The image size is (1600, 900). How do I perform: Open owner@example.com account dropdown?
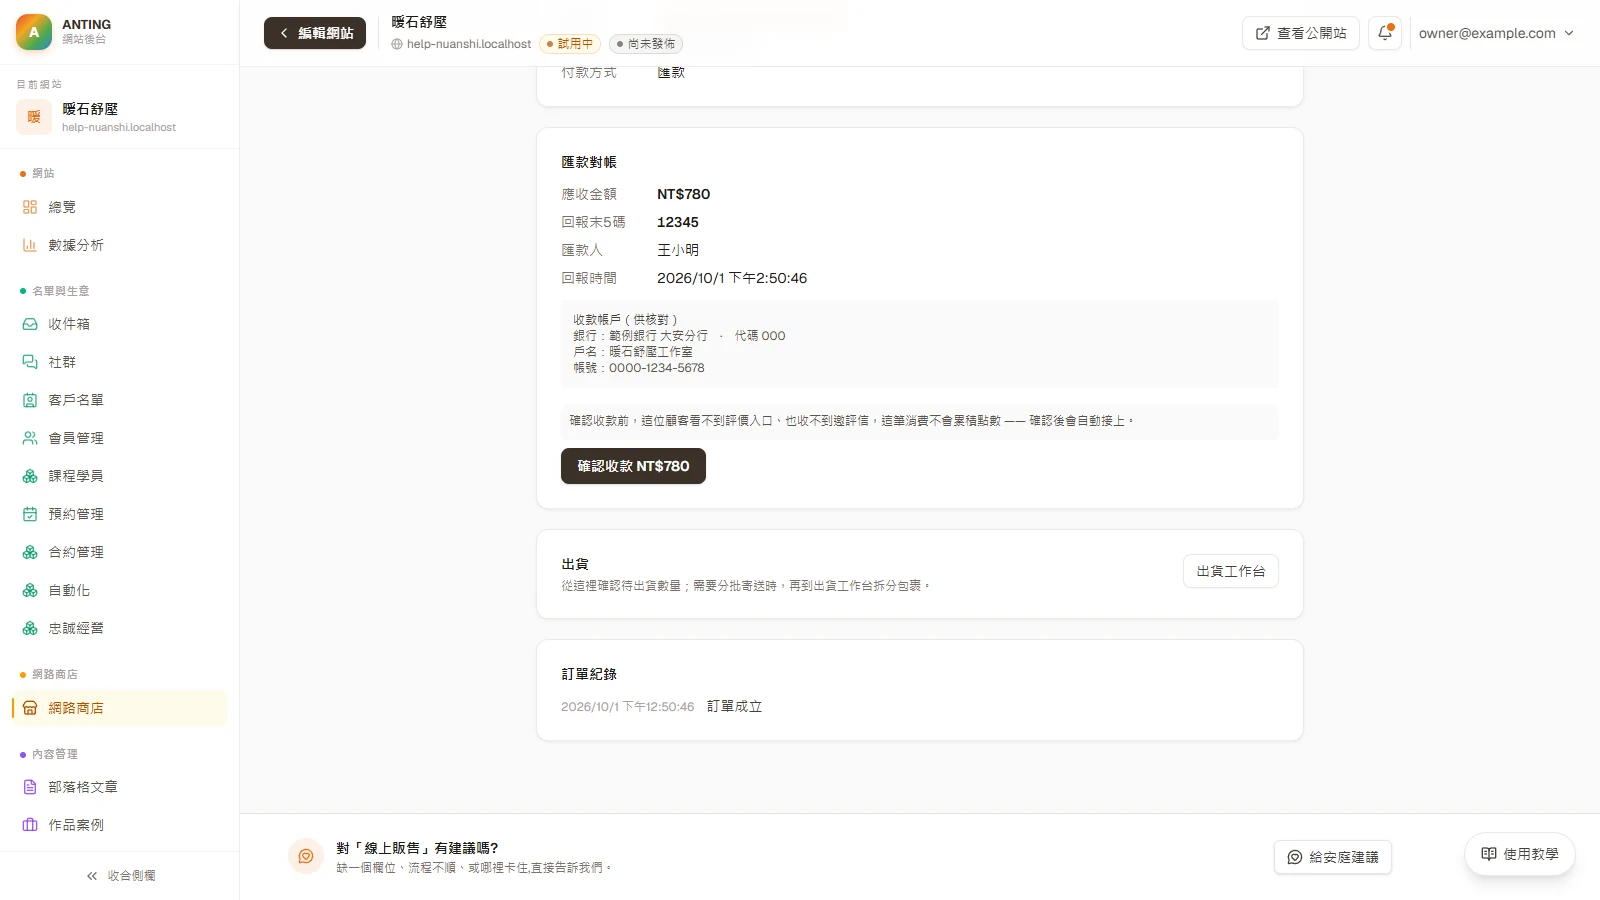click(1496, 33)
